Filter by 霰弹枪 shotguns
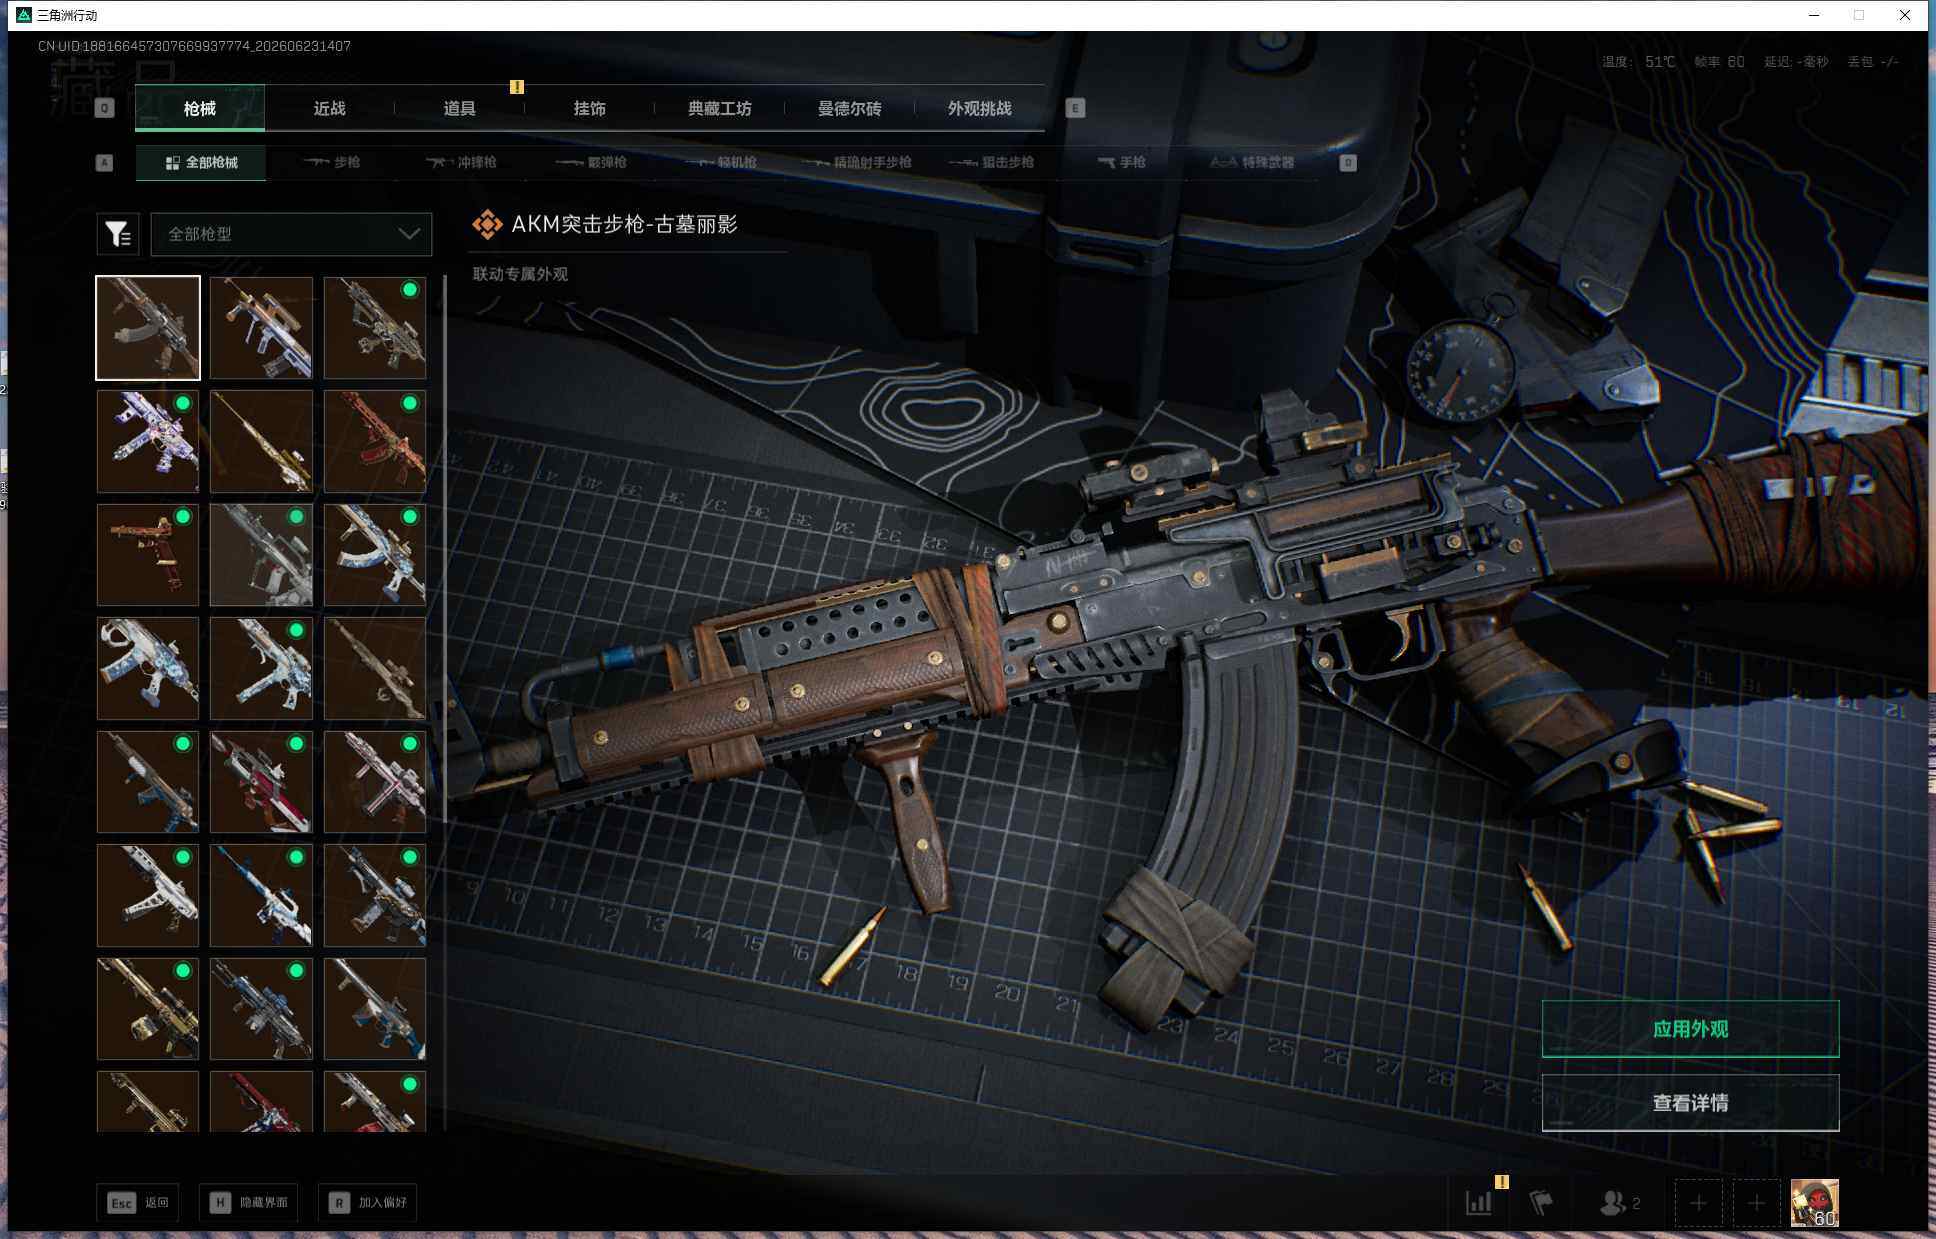1936x1239 pixels. click(591, 162)
